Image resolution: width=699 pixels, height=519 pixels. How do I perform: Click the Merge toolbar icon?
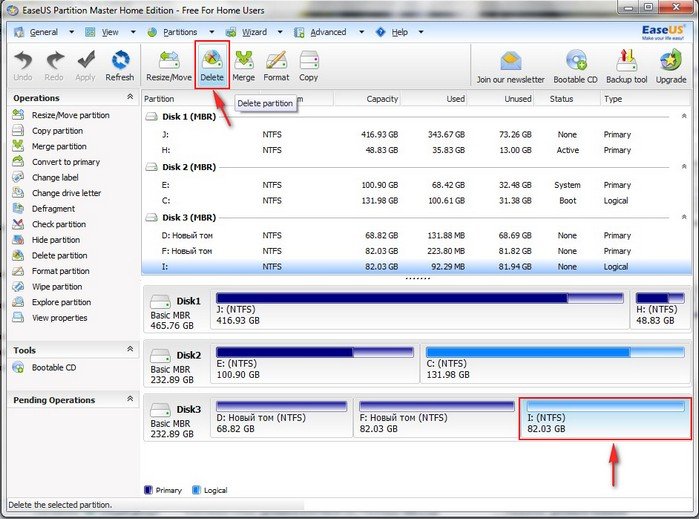(243, 65)
